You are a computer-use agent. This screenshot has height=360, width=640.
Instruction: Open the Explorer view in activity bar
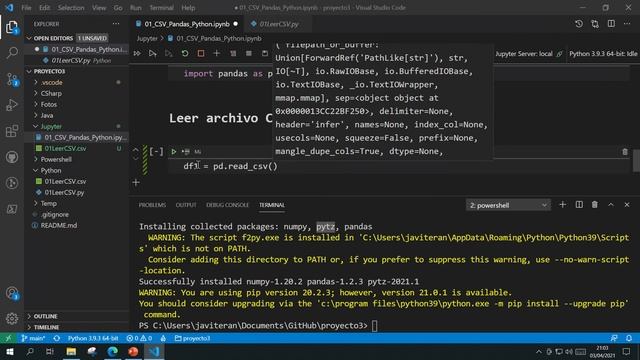[12, 27]
